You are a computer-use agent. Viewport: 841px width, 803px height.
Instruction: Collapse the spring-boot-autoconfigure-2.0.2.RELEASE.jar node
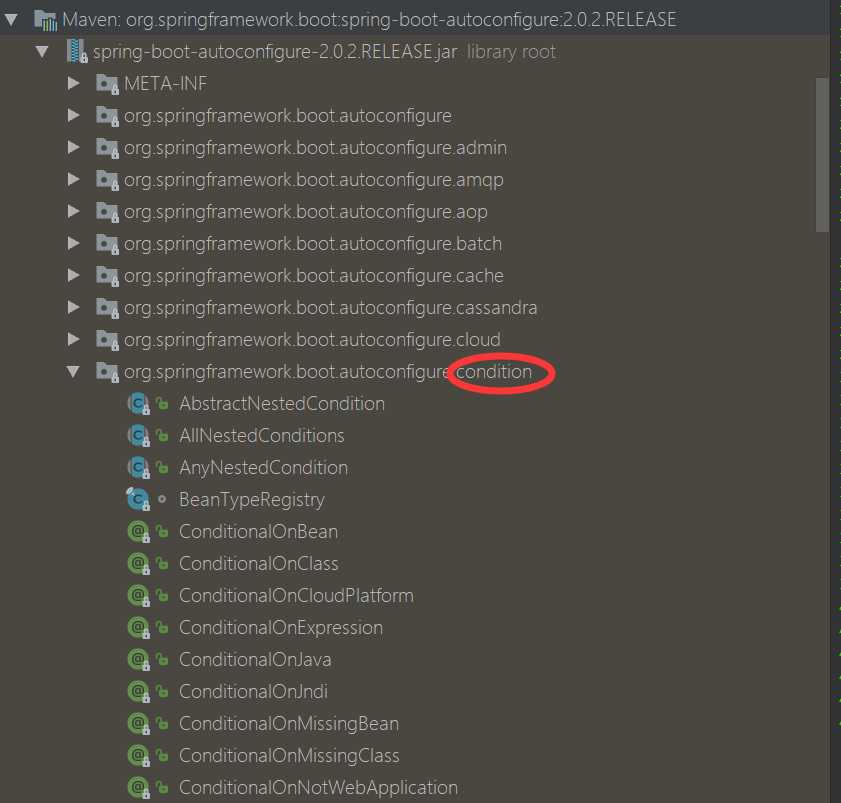[42, 52]
